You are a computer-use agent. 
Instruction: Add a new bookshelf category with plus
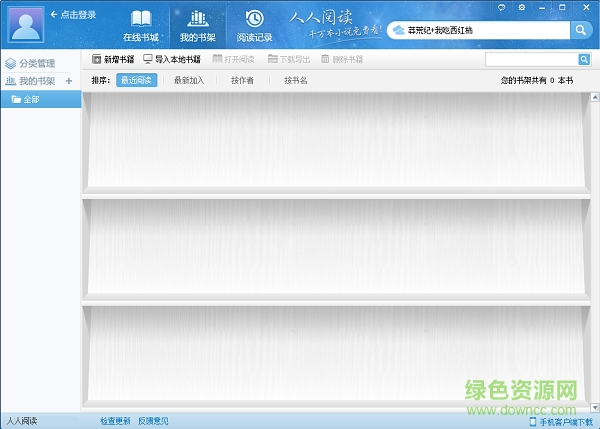[x=69, y=81]
